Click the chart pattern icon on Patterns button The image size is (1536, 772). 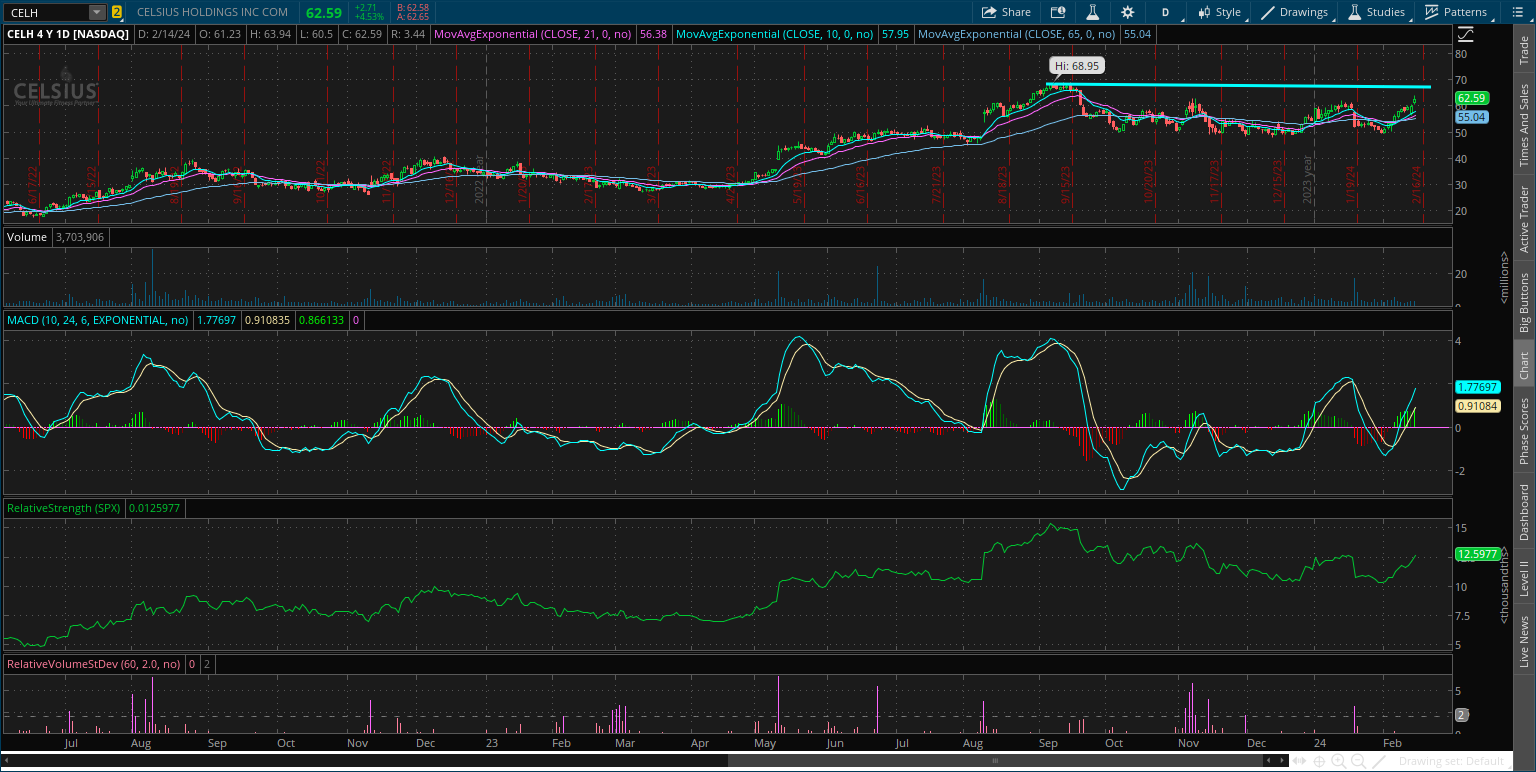(x=1431, y=12)
